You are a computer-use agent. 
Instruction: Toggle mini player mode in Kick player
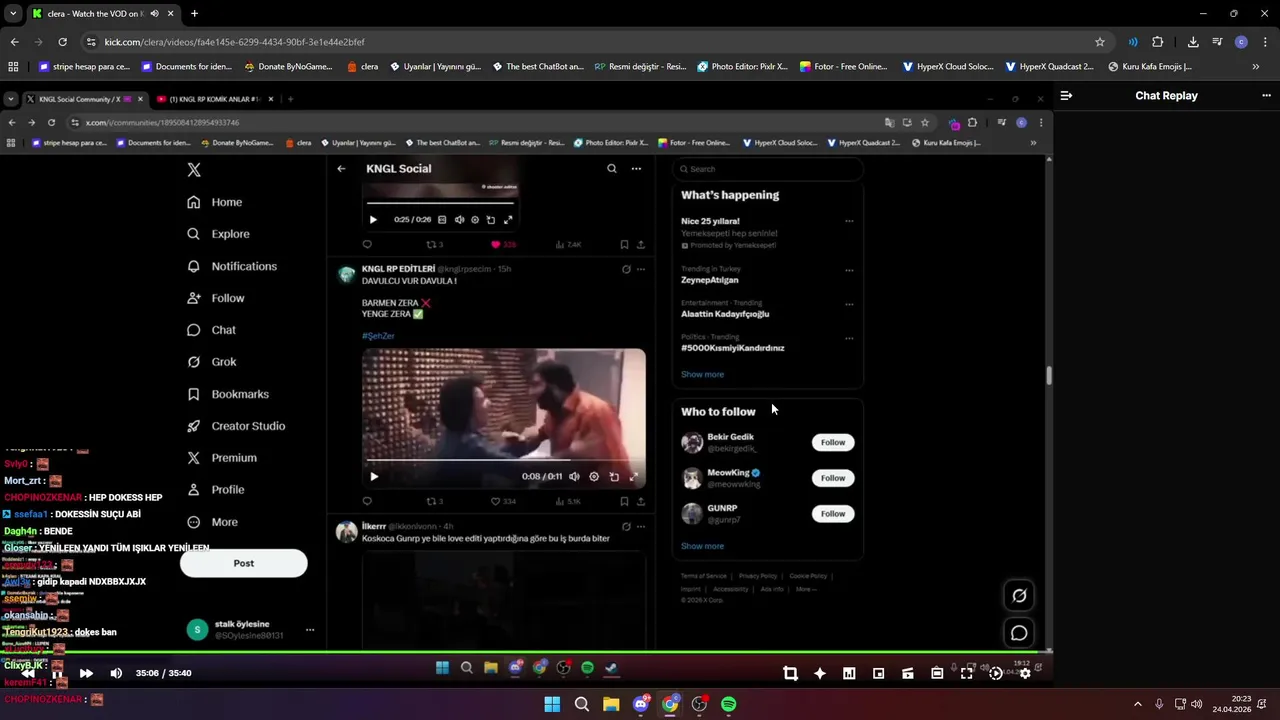pos(878,673)
